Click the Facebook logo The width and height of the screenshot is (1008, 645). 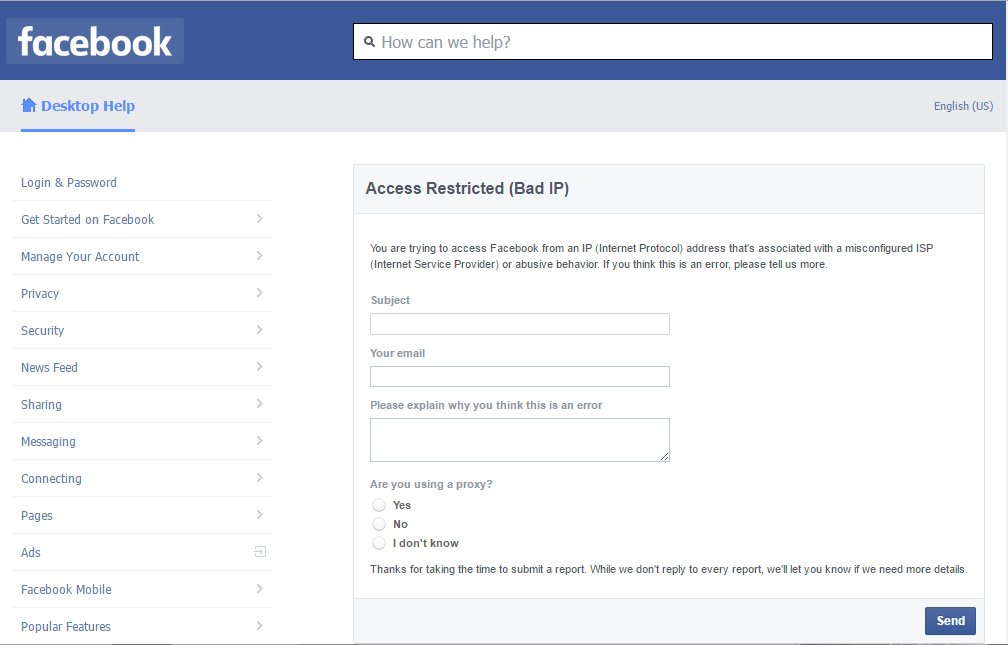pyautogui.click(x=94, y=41)
